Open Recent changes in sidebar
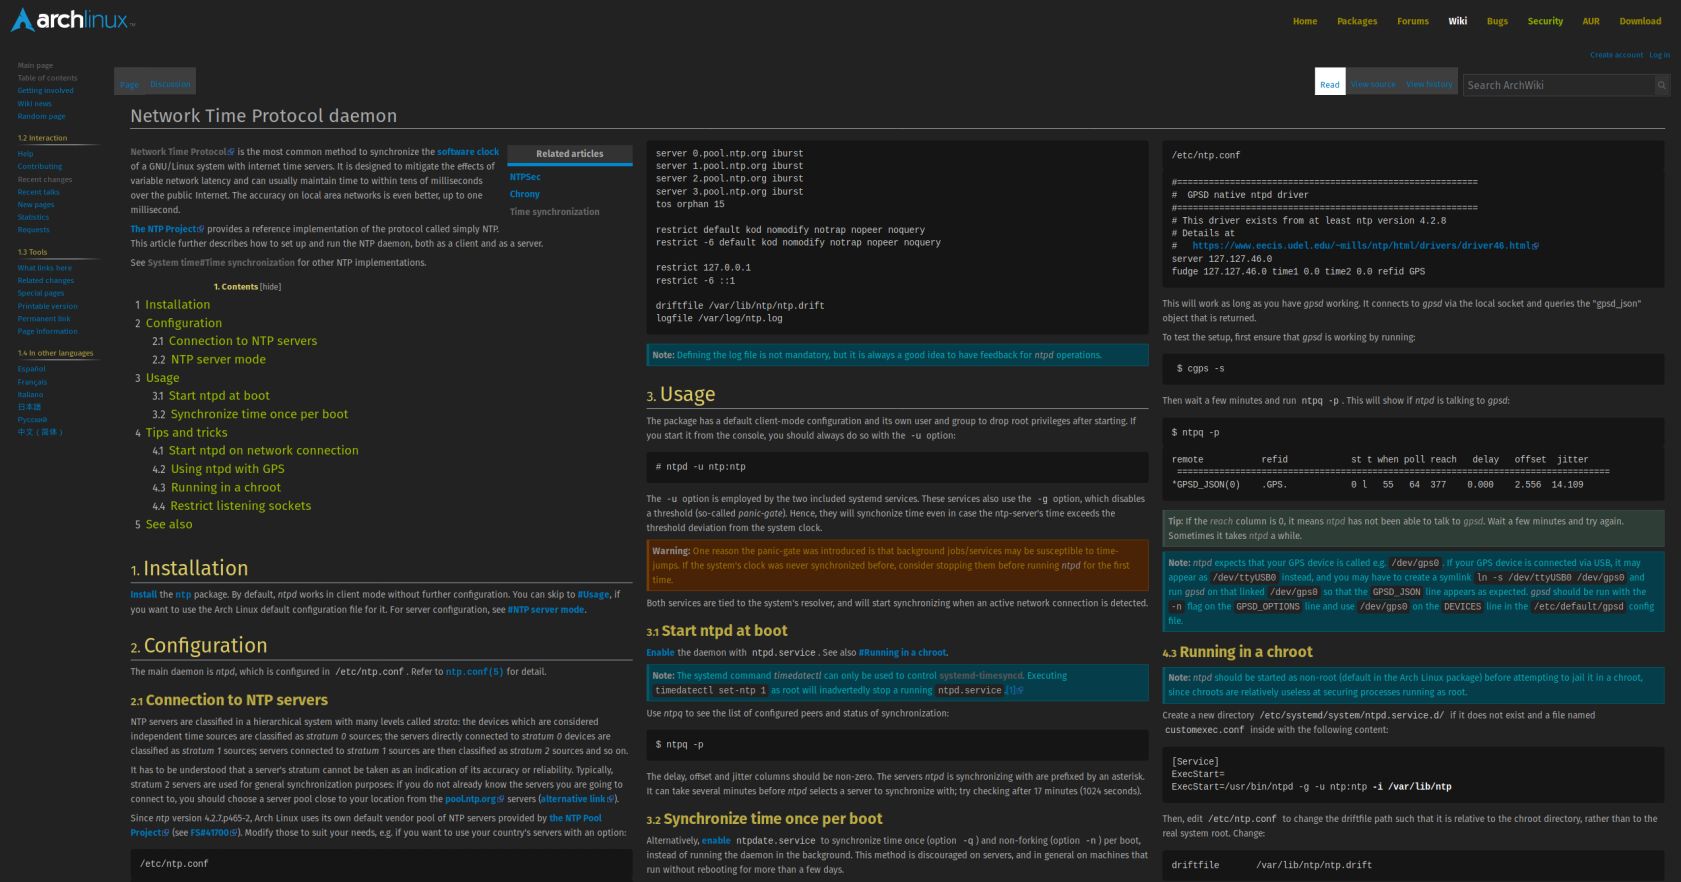Image resolution: width=1681 pixels, height=882 pixels. [45, 179]
